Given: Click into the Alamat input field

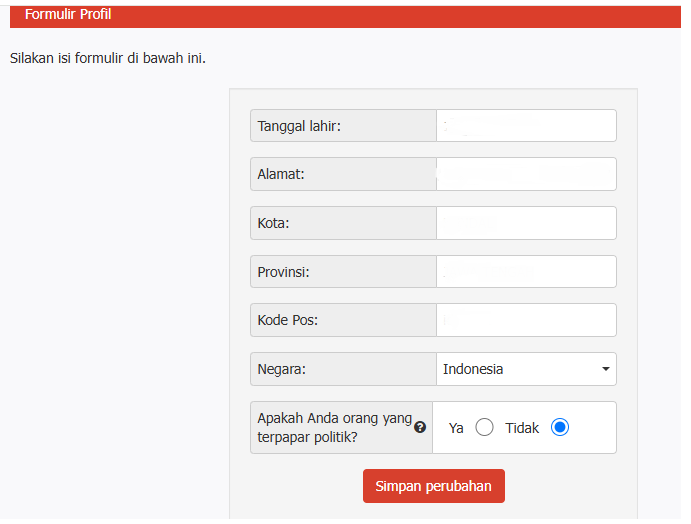Looking at the screenshot, I should (x=526, y=174).
